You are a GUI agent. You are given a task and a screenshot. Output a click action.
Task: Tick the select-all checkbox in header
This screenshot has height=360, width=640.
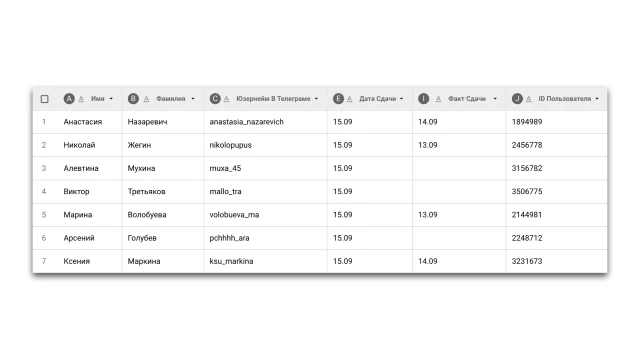(x=45, y=99)
